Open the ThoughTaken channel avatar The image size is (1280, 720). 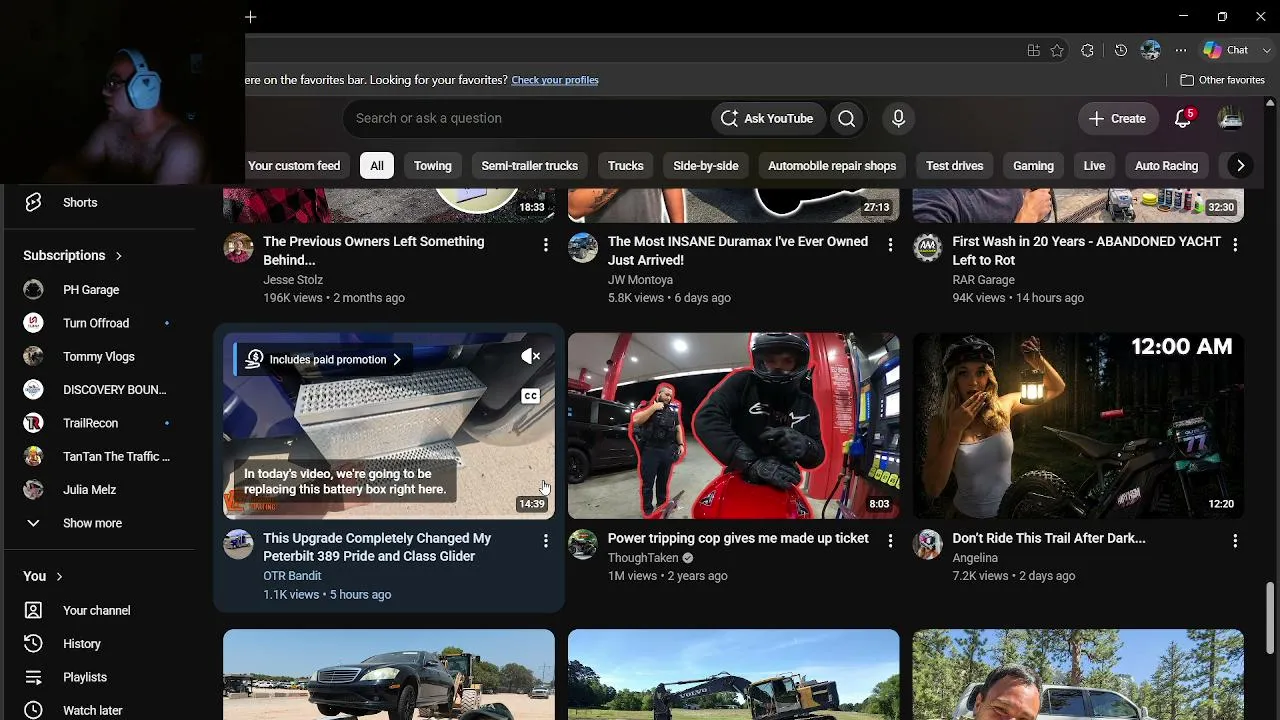[583, 545]
